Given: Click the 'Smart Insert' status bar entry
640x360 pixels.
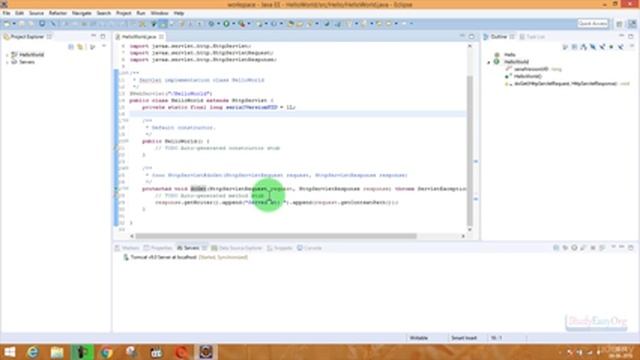Looking at the screenshot, I should point(464,338).
